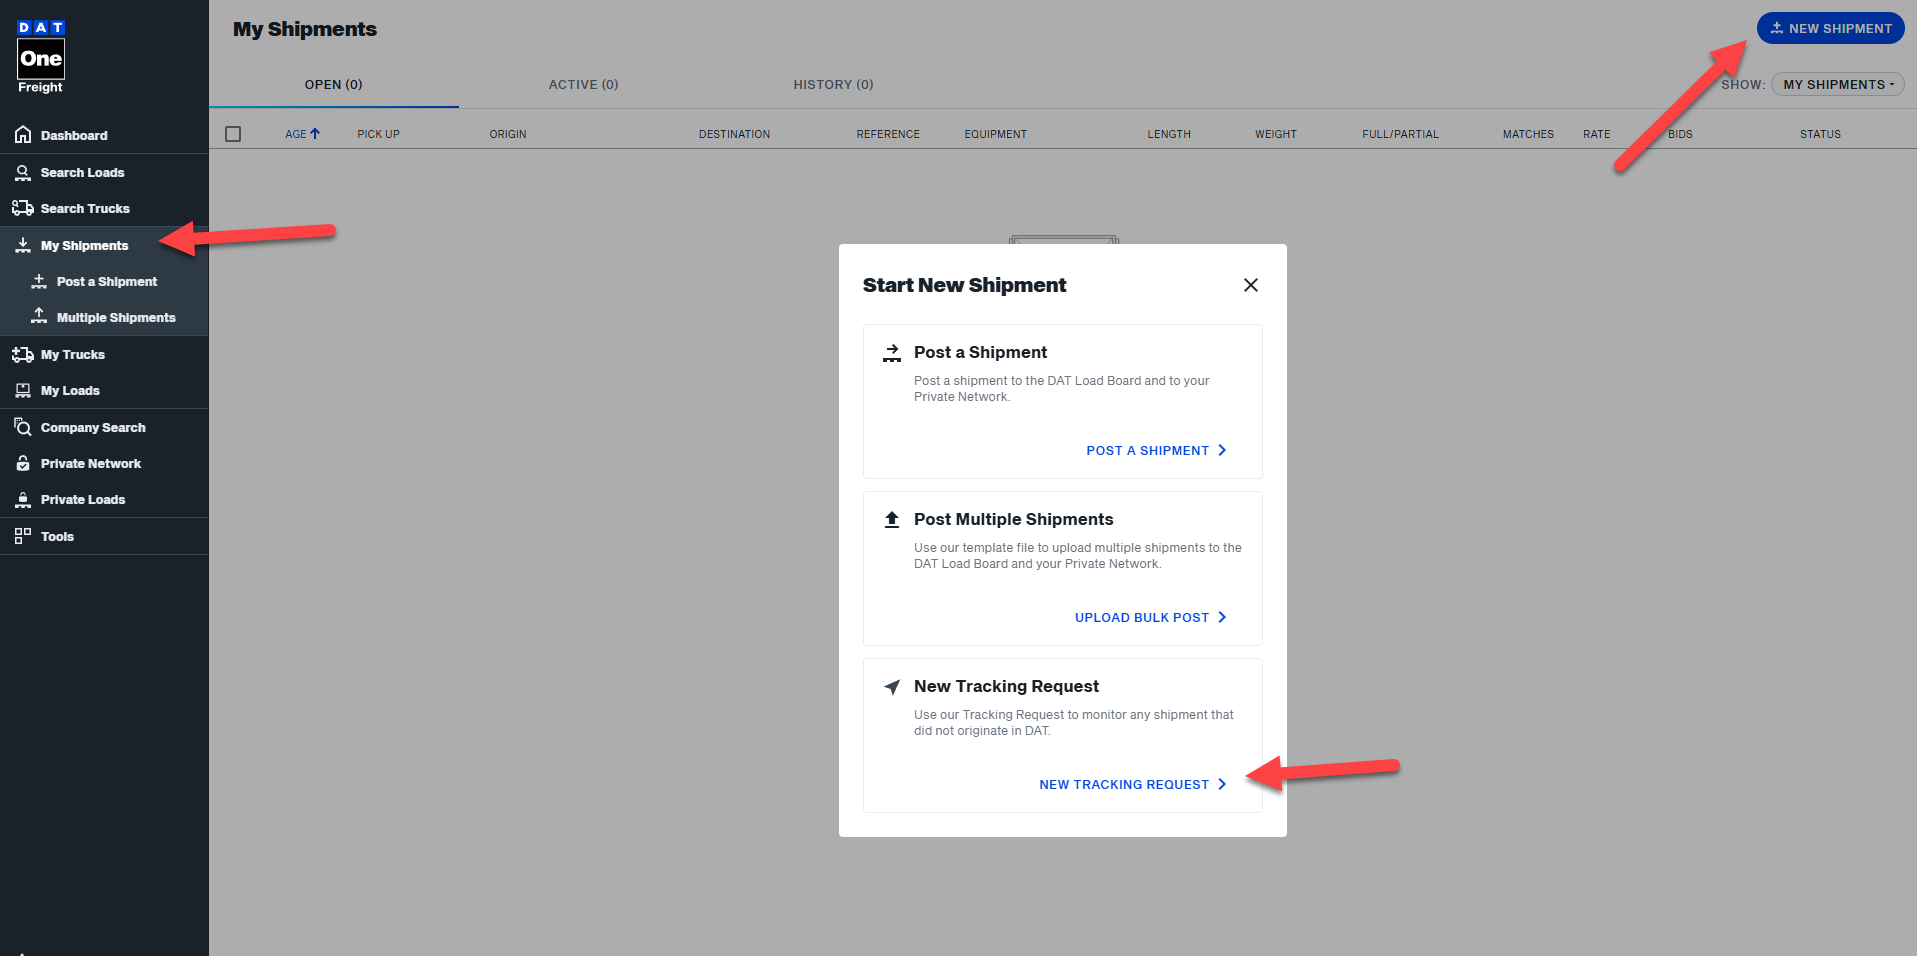Select the Company Search magnifier icon

pyautogui.click(x=22, y=427)
